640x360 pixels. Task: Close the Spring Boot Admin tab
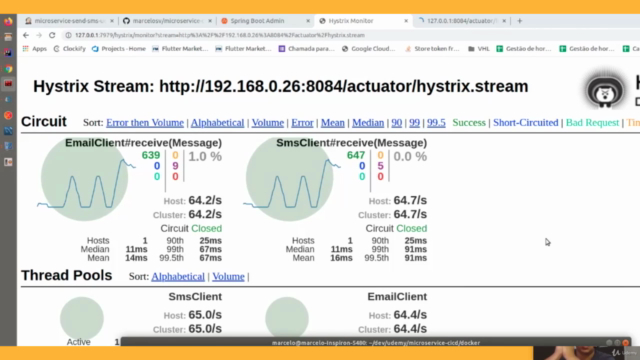(308, 21)
